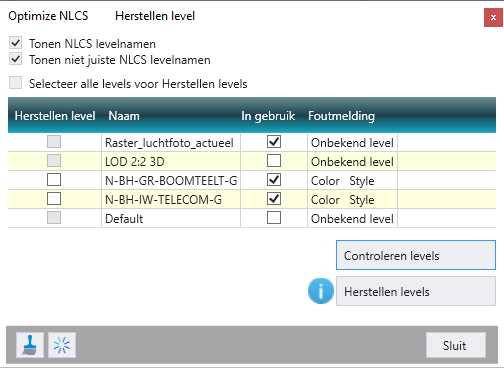
Task: Sort by the Foutmelding column header
Action: pyautogui.click(x=341, y=116)
